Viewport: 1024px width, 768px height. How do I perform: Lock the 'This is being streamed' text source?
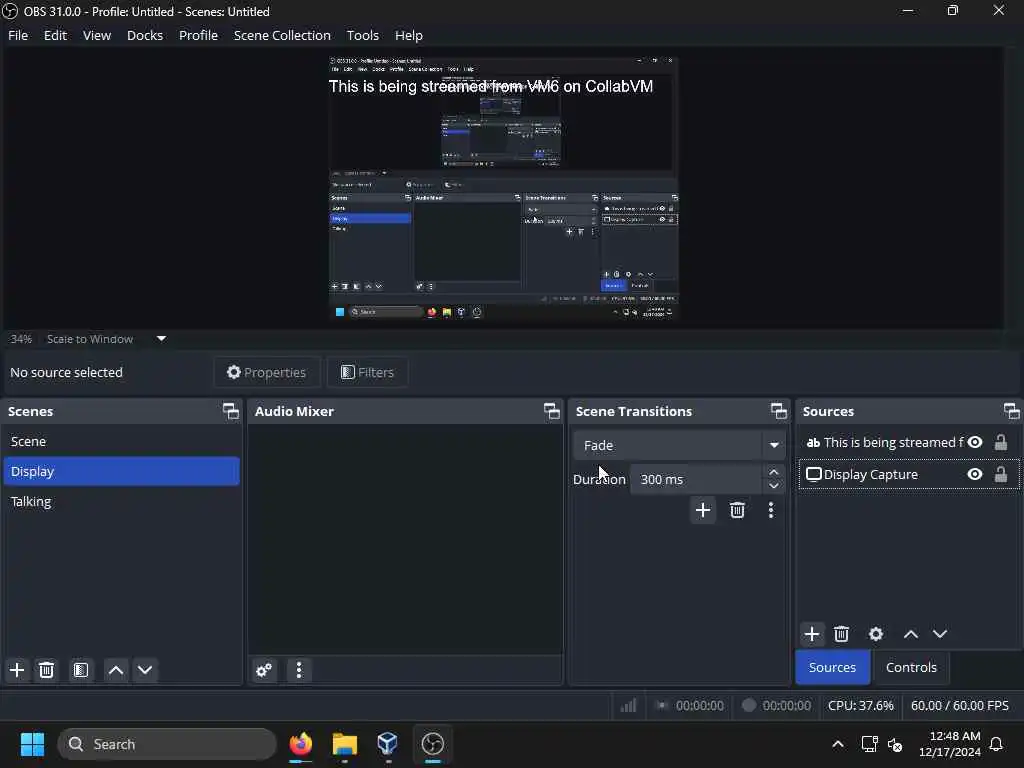pyautogui.click(x=1001, y=443)
